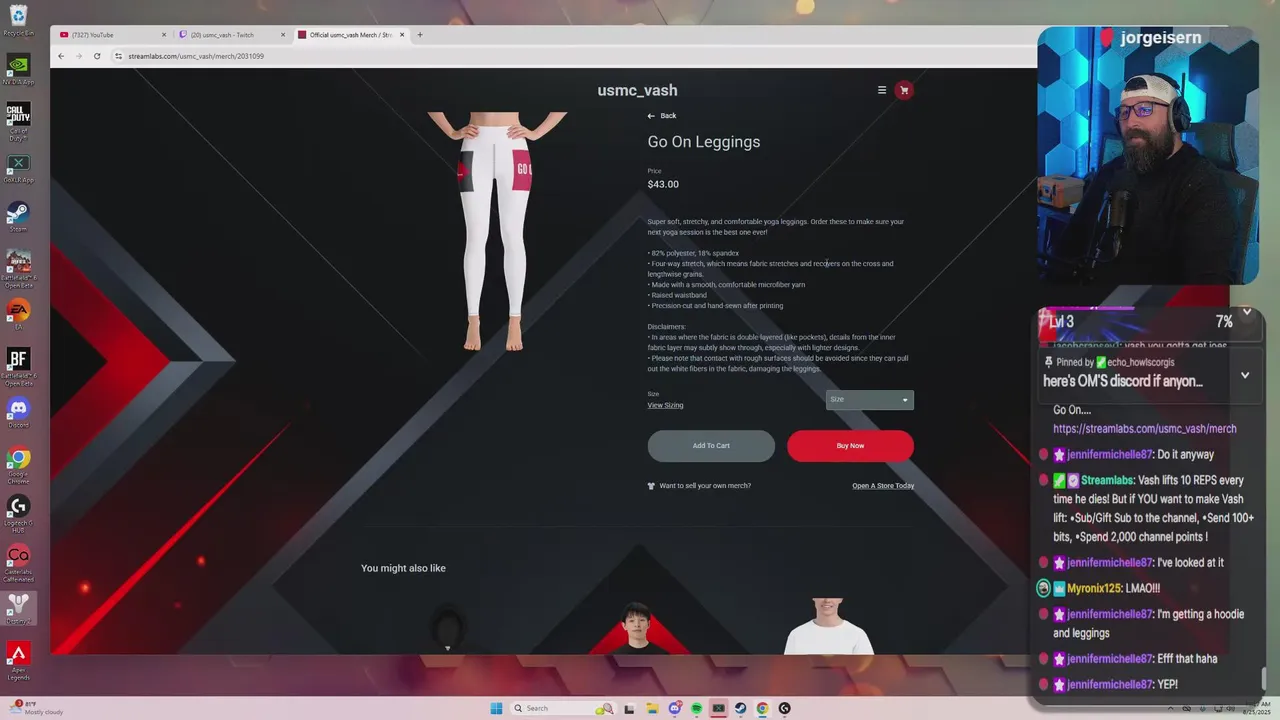
Task: Click the price $43.00
Action: [x=663, y=184]
